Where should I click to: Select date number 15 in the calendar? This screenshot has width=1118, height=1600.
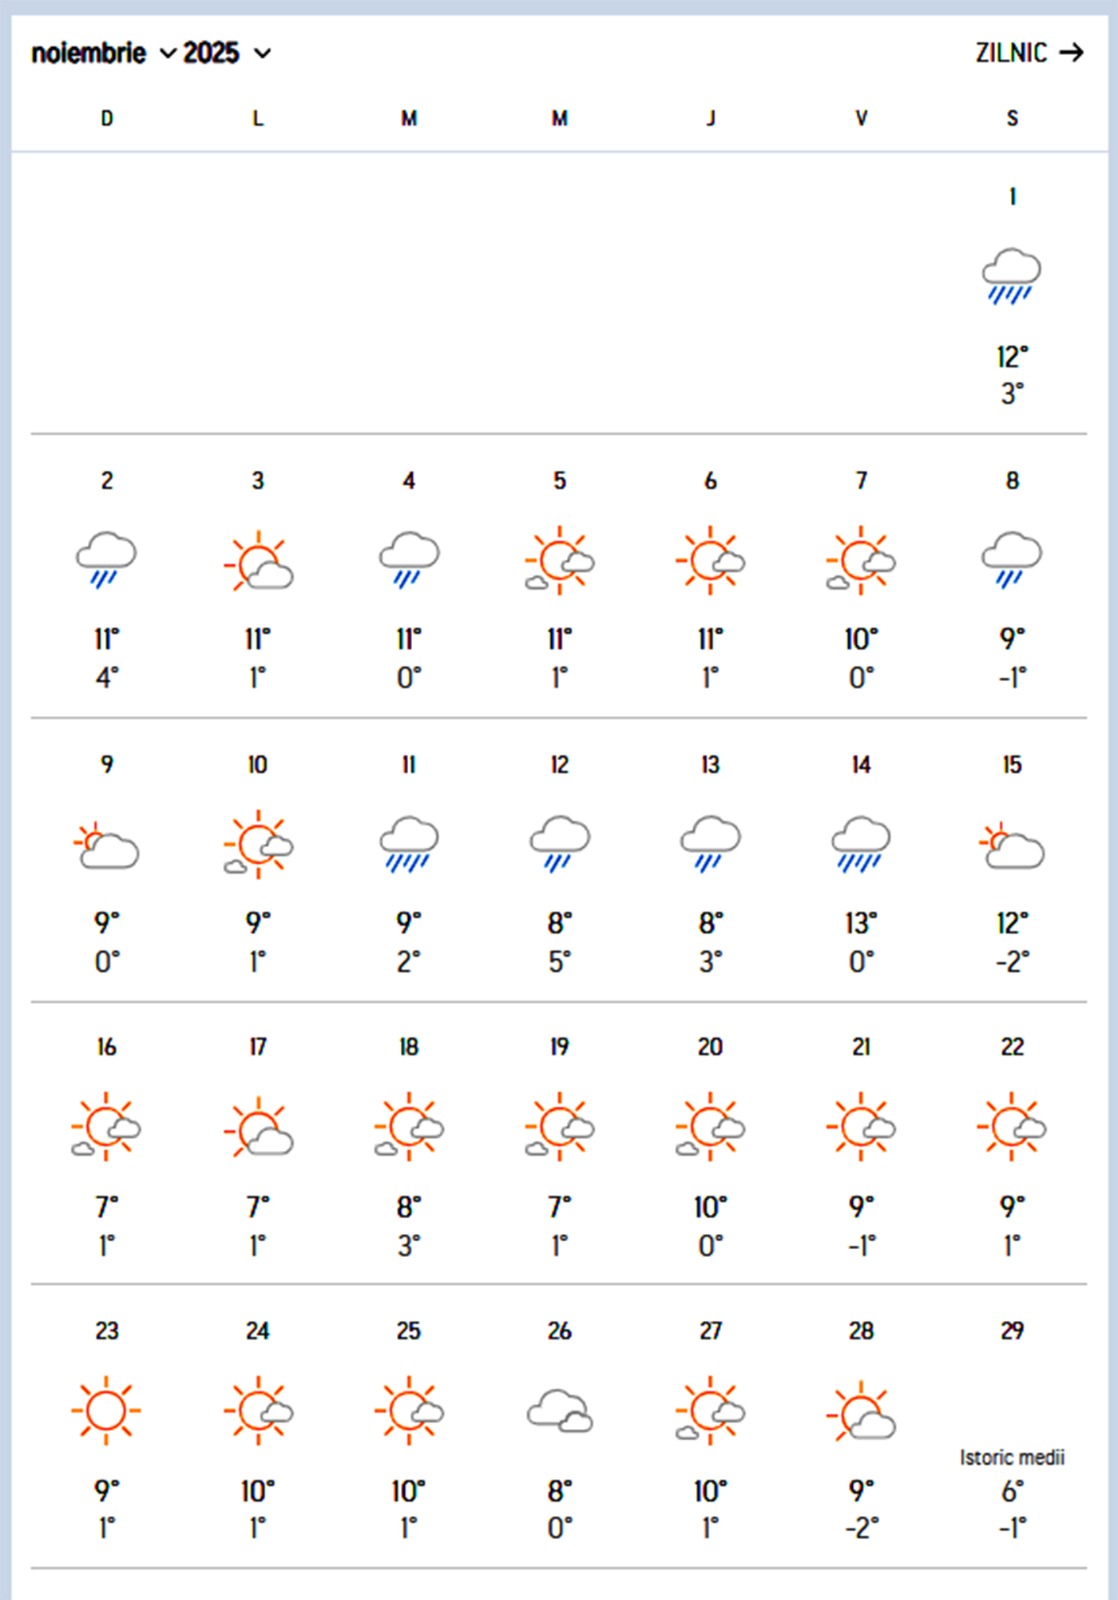point(1012,765)
